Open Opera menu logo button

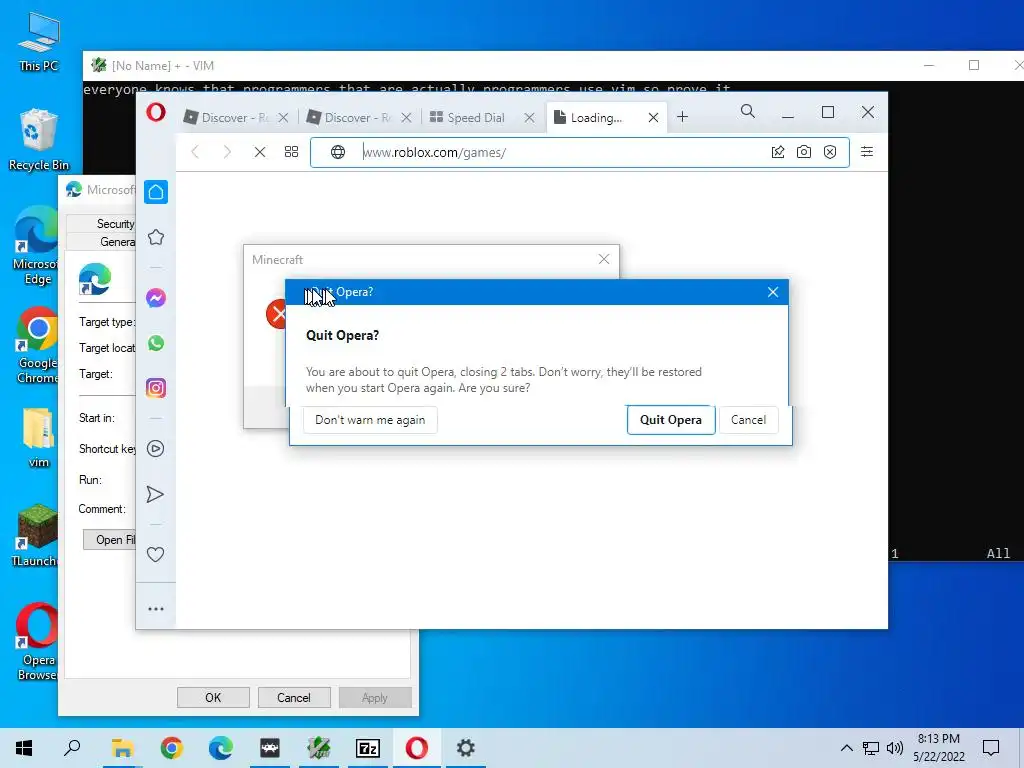pyautogui.click(x=155, y=113)
